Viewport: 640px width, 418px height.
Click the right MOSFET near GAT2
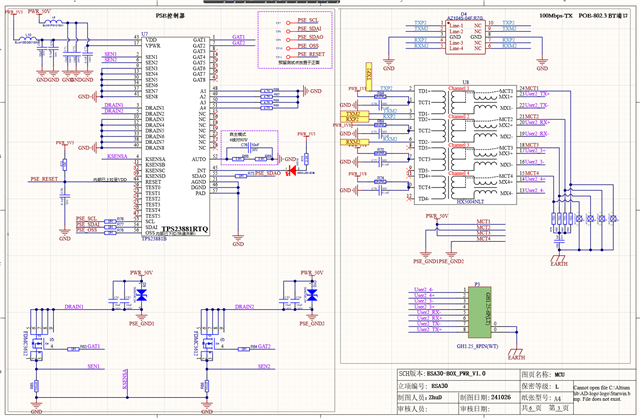point(209,344)
